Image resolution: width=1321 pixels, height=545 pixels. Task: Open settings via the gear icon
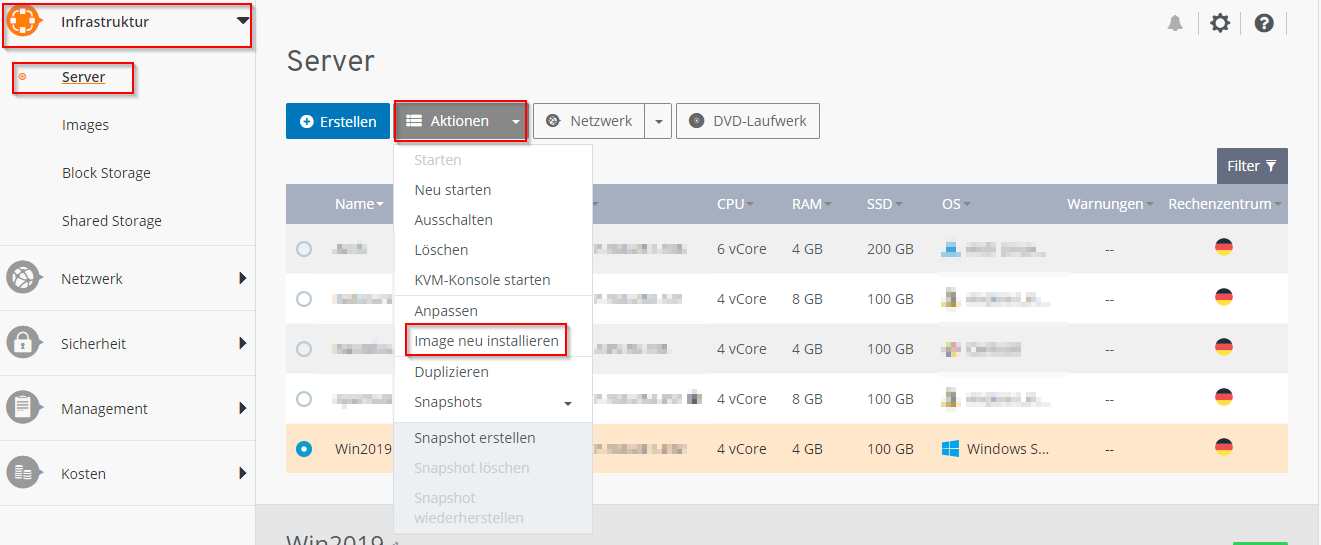(1220, 23)
